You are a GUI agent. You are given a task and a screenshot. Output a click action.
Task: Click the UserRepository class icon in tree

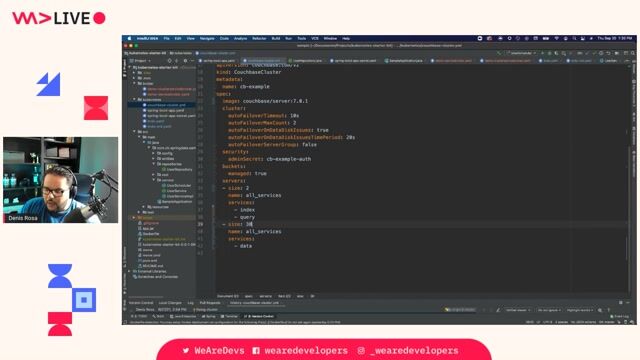pos(164,169)
